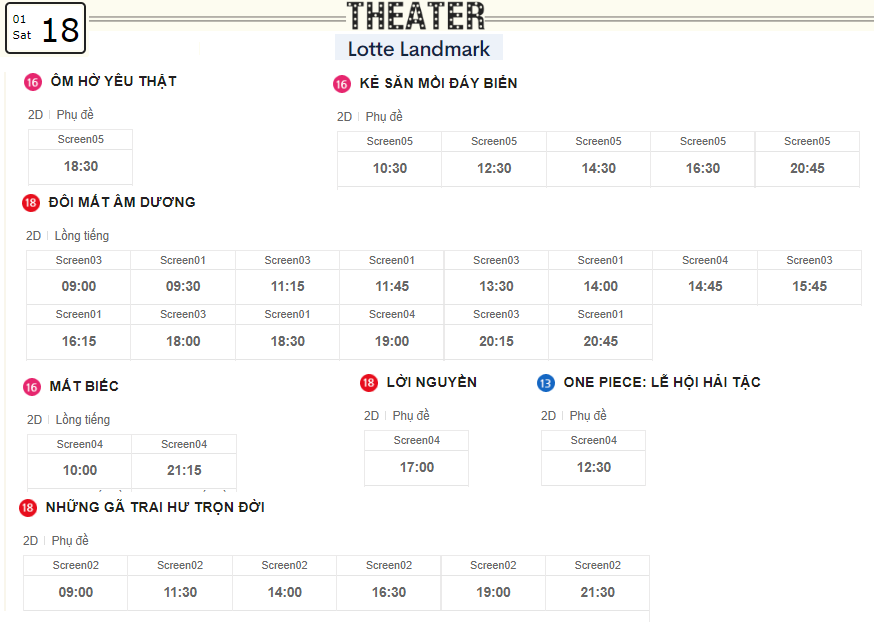Open the ĐÔI MẮT ÂM DƯƠNG movie title

tap(122, 202)
